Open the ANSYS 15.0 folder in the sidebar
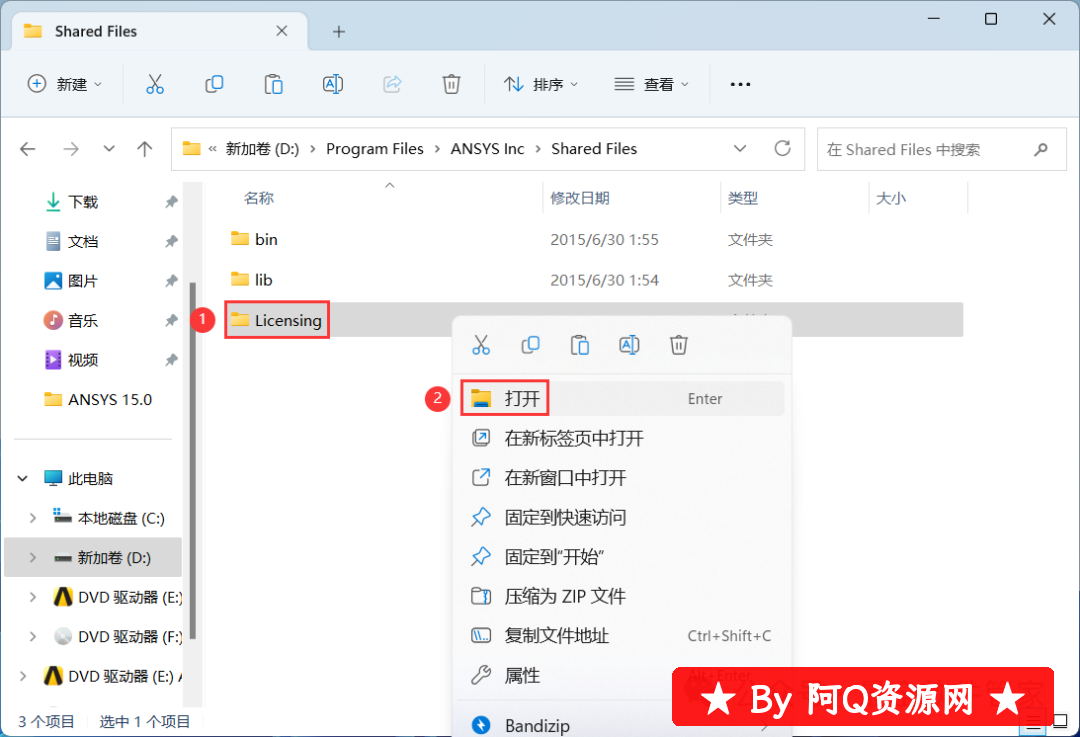The image size is (1080, 737). (109, 399)
